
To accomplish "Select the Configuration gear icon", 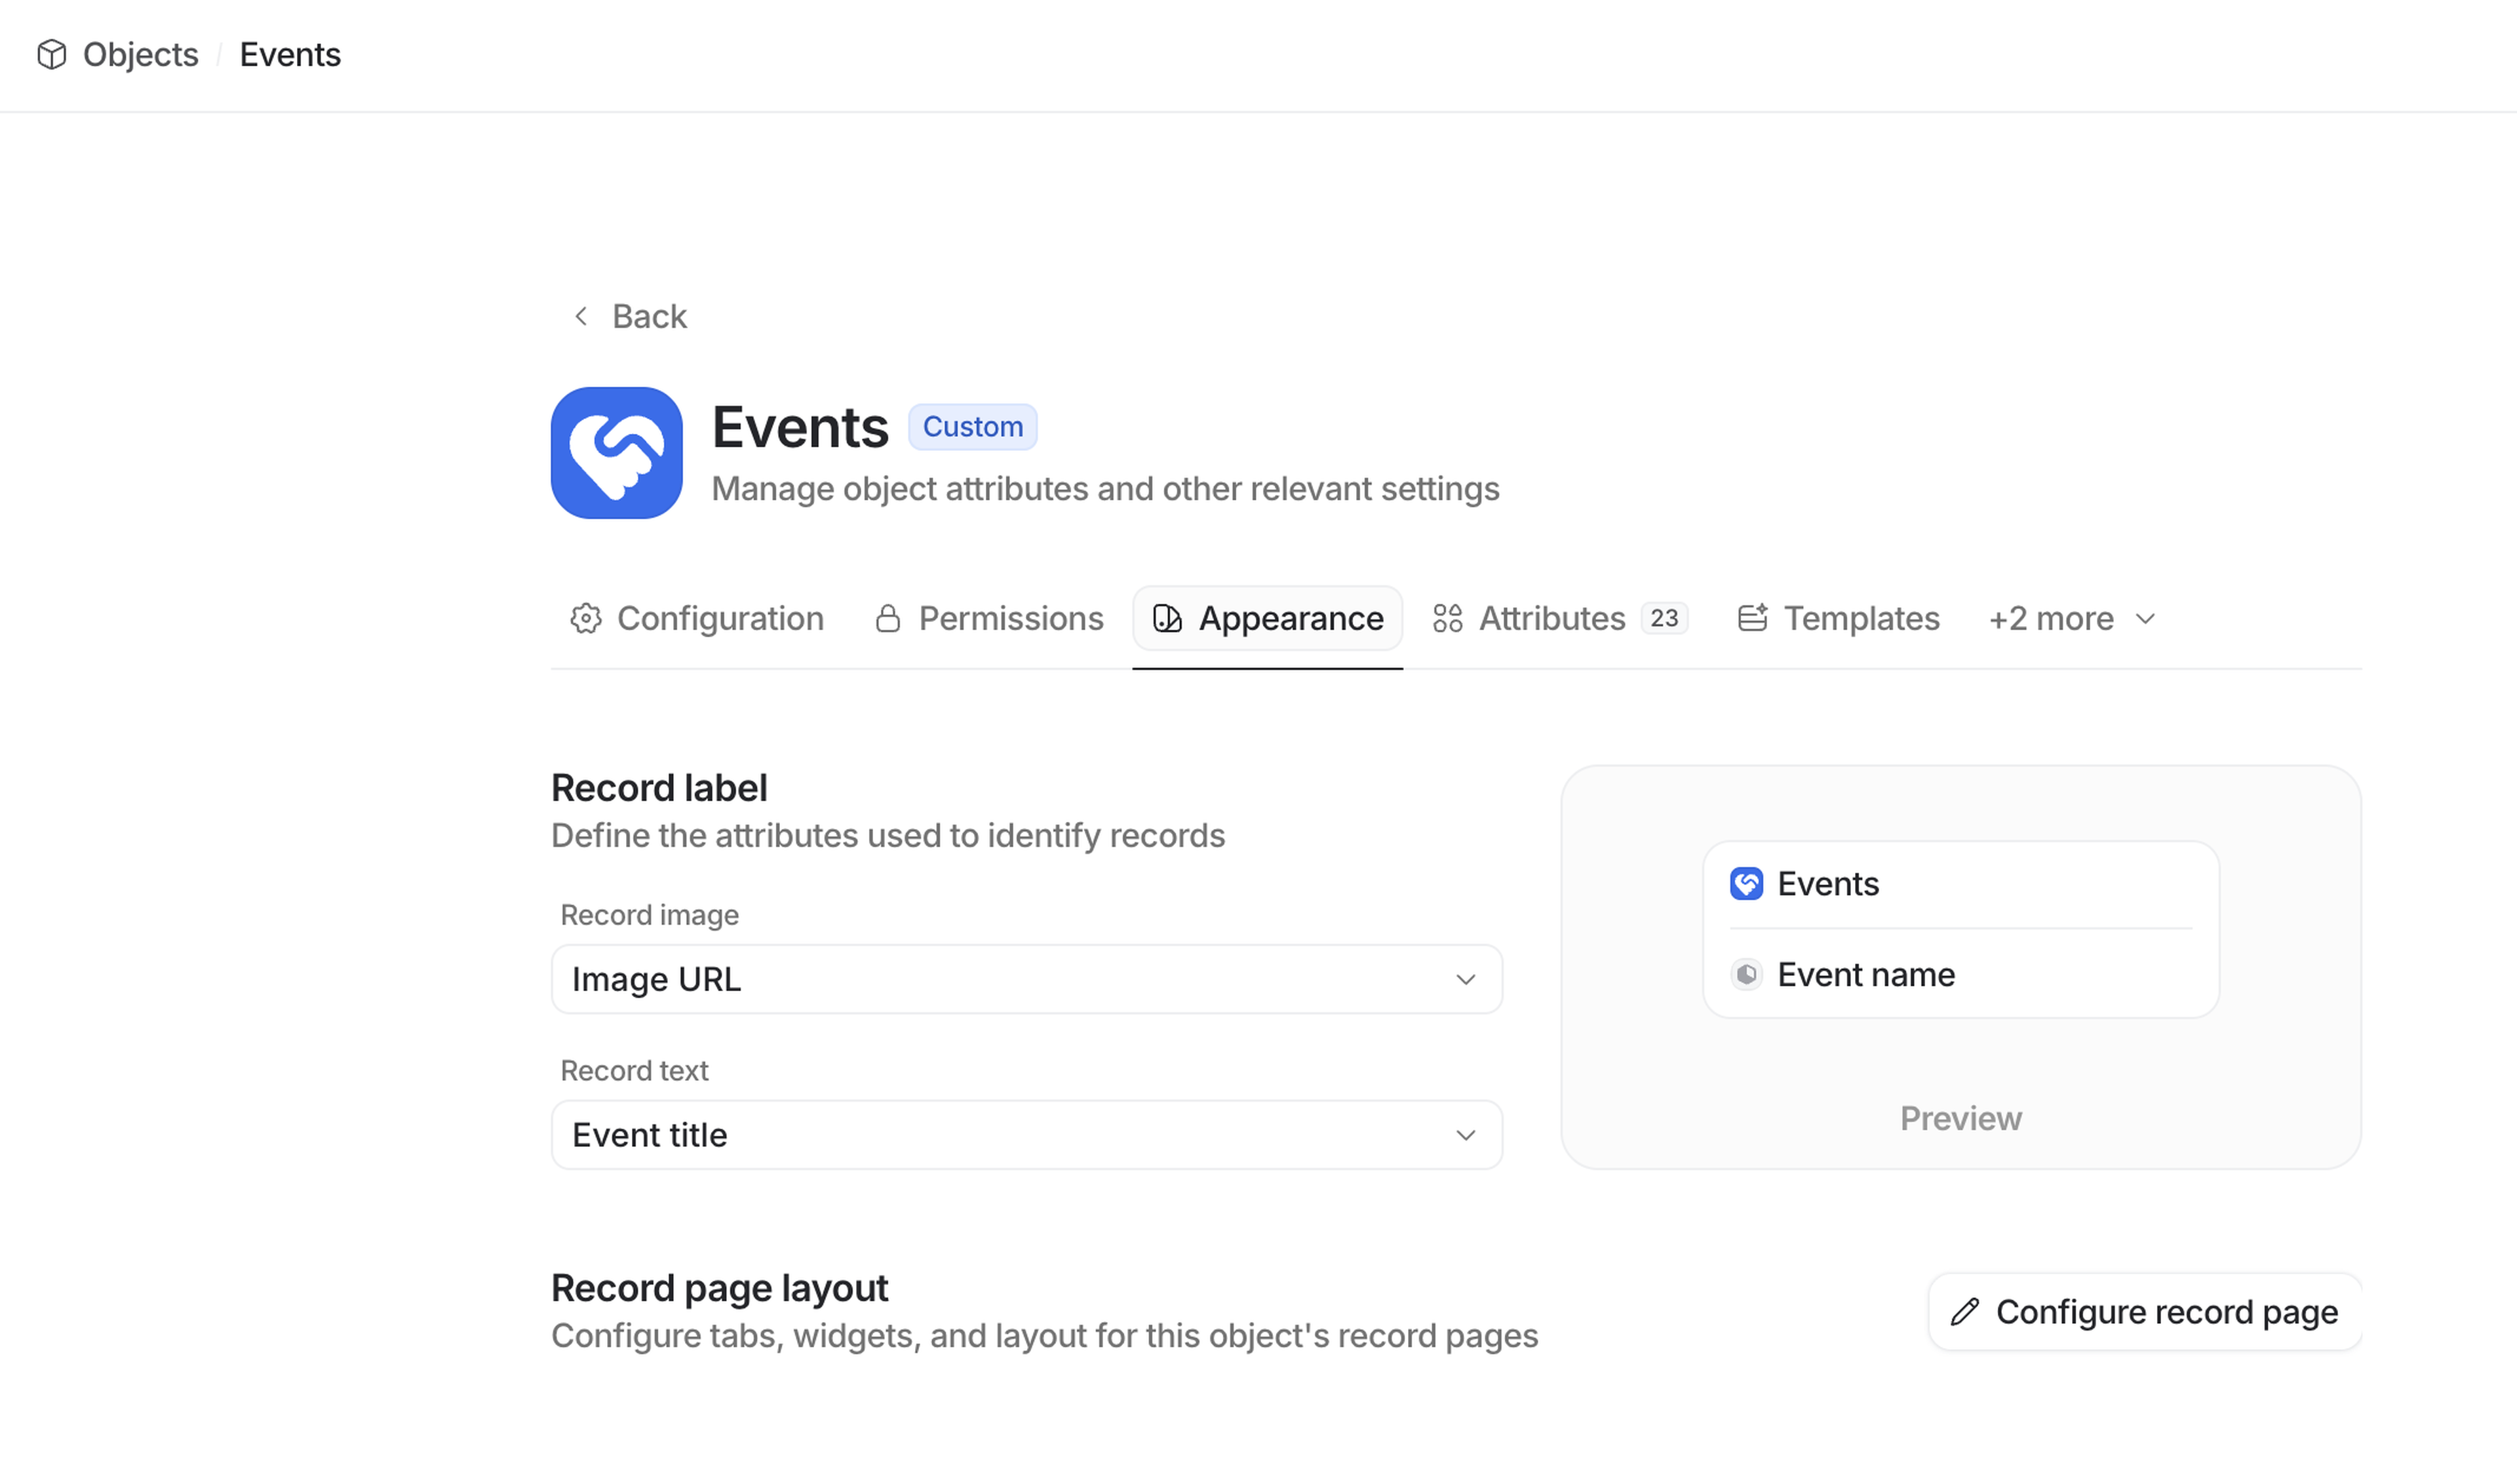I will tap(586, 618).
